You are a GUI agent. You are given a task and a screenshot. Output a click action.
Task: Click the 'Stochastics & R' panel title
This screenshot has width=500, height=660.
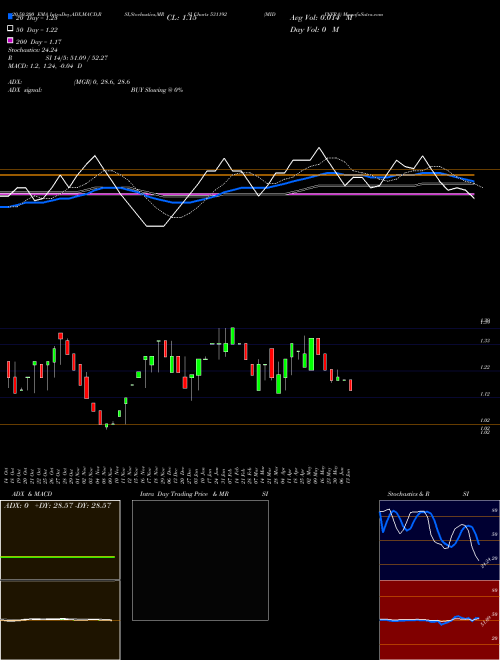[x=409, y=494]
